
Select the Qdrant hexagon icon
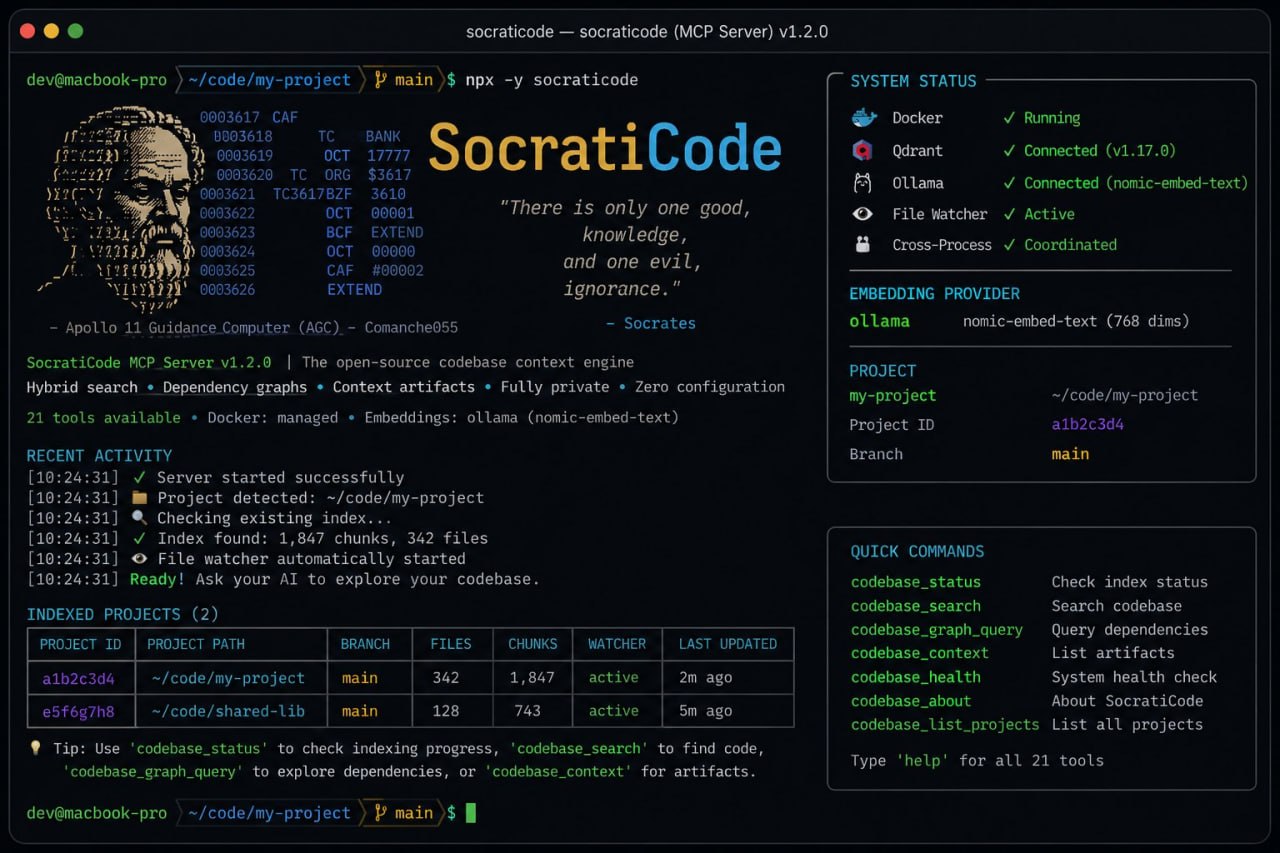[x=862, y=150]
